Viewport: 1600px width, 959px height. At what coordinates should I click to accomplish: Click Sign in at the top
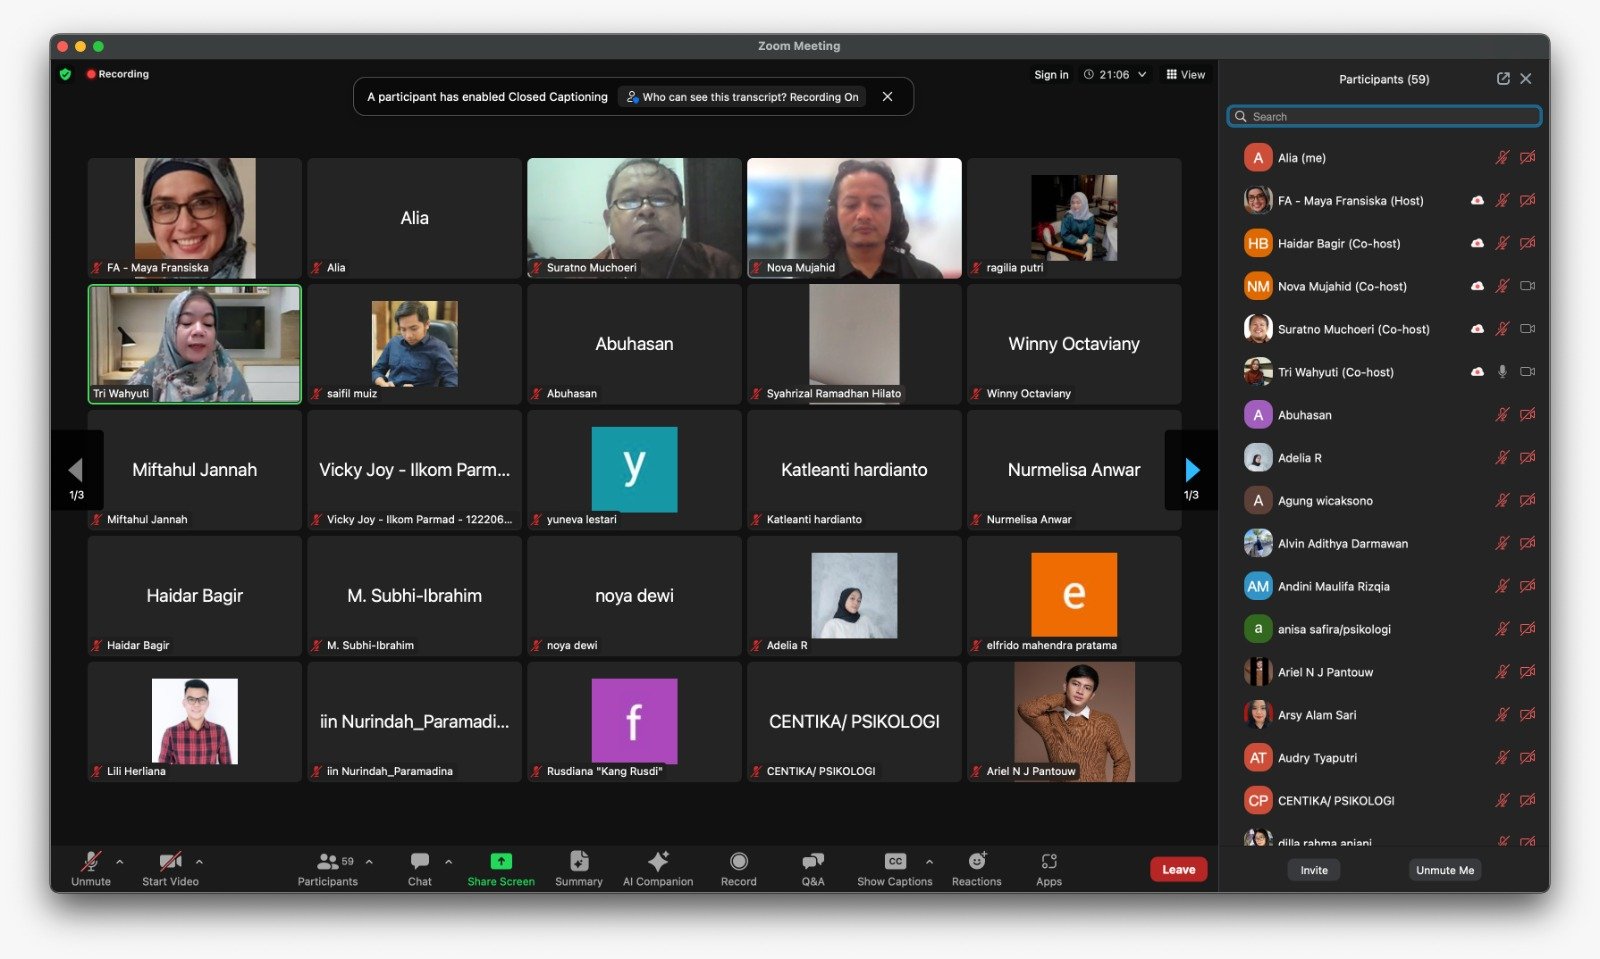tap(1051, 75)
